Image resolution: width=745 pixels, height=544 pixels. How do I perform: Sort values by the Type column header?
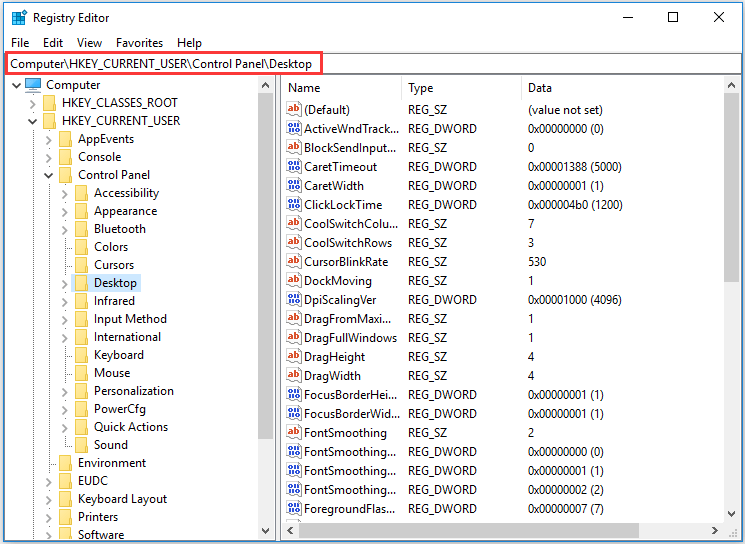coord(461,88)
